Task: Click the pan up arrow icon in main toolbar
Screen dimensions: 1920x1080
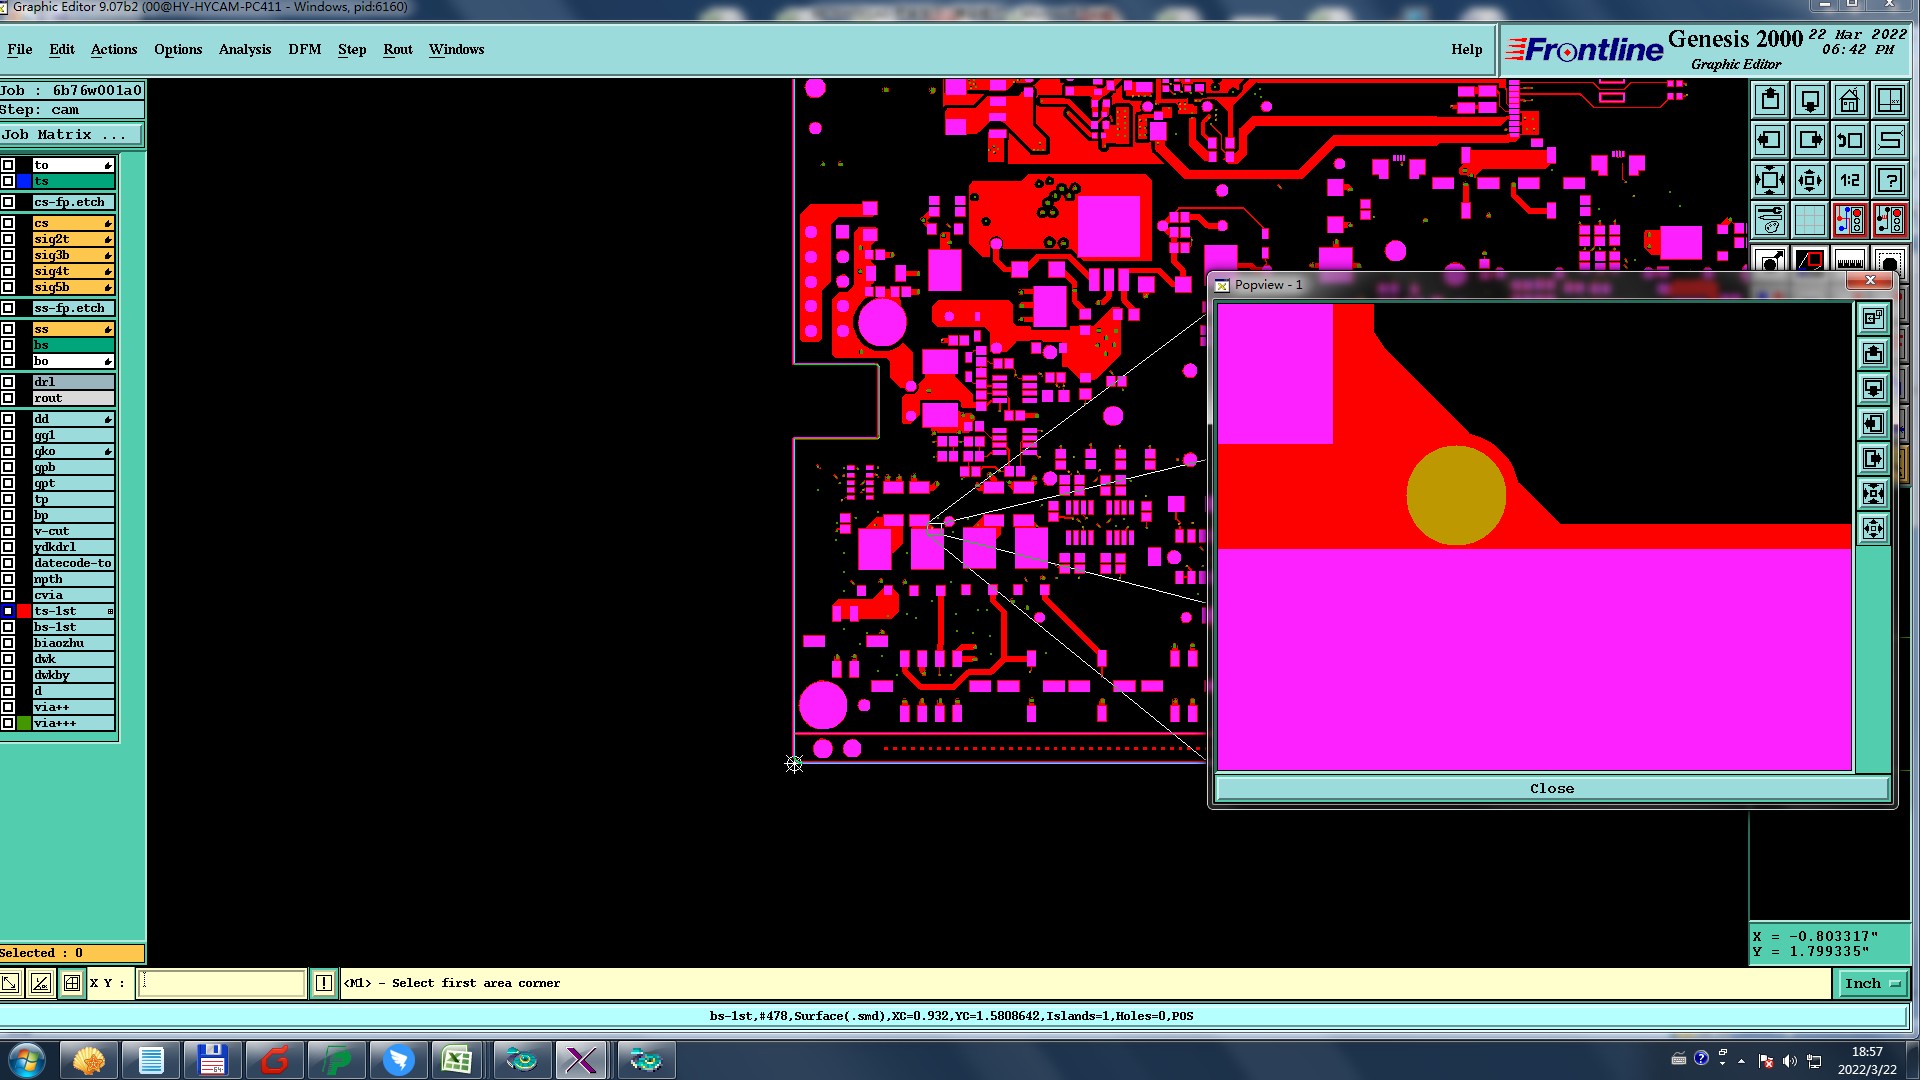Action: click(x=1769, y=100)
